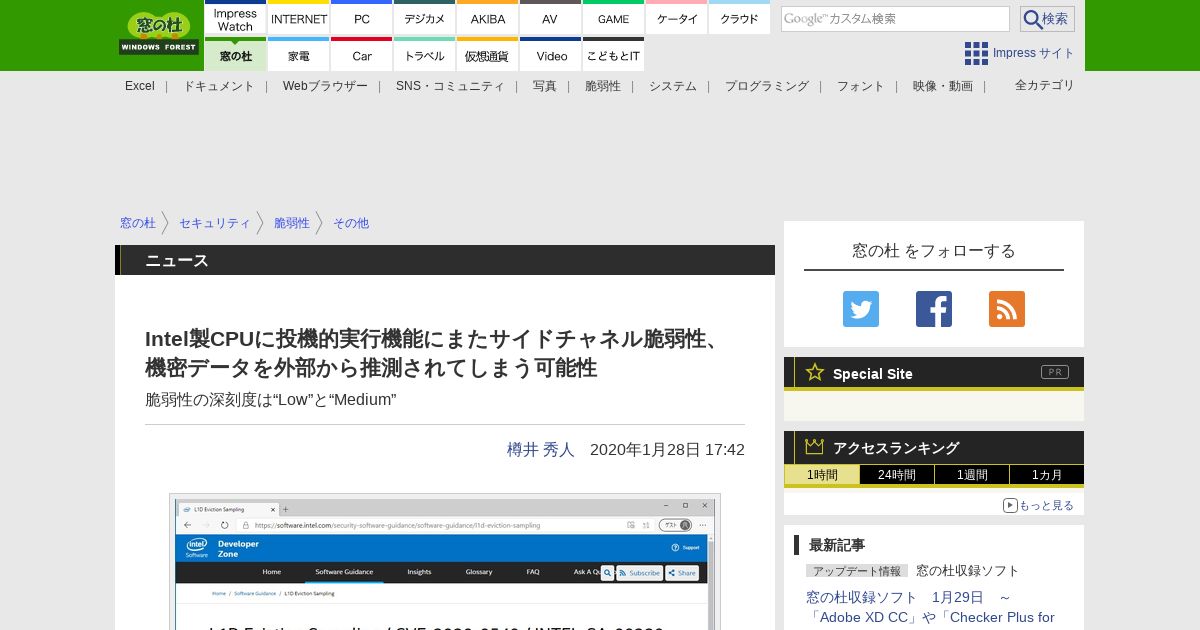Open the Twitter follow icon
The width and height of the screenshot is (1200, 630).
[861, 309]
